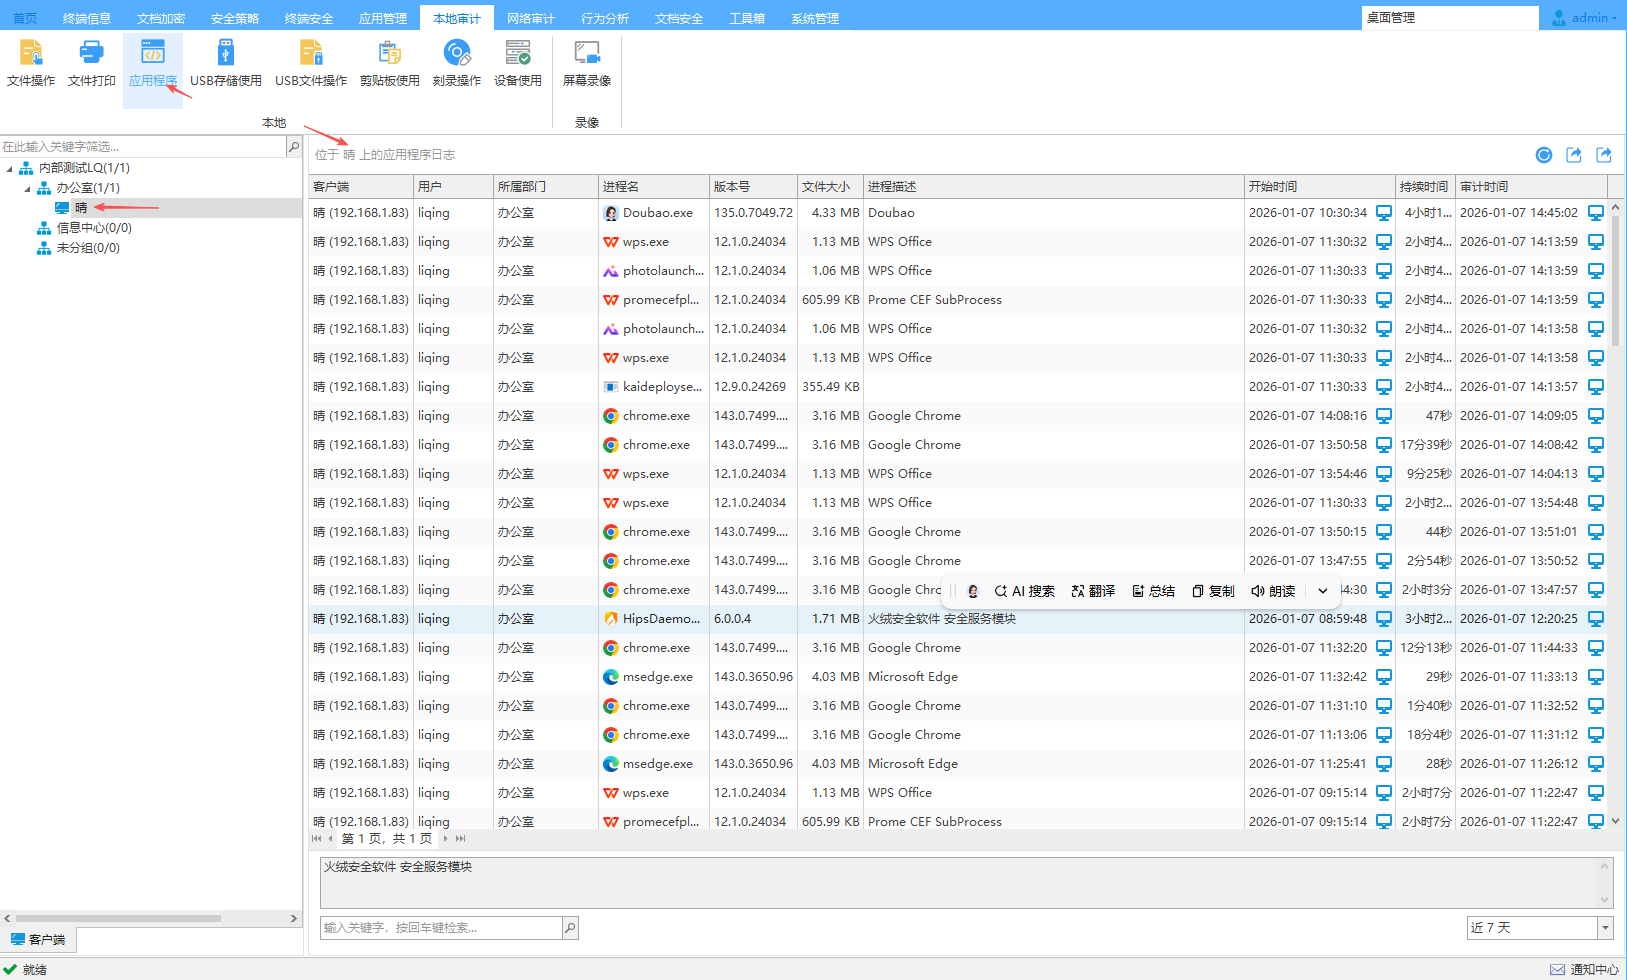1627x980 pixels.
Task: Click the search magnifier in the tree filter
Action: [293, 147]
